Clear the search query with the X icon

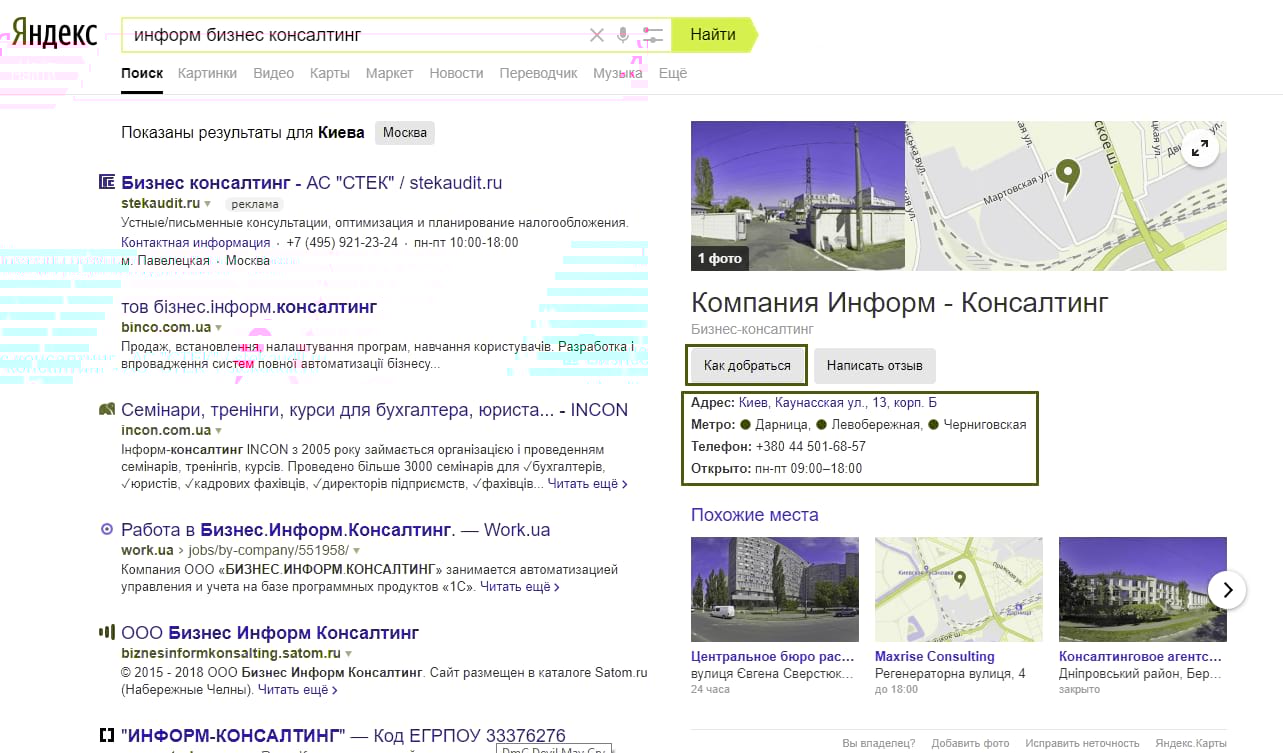(x=597, y=35)
